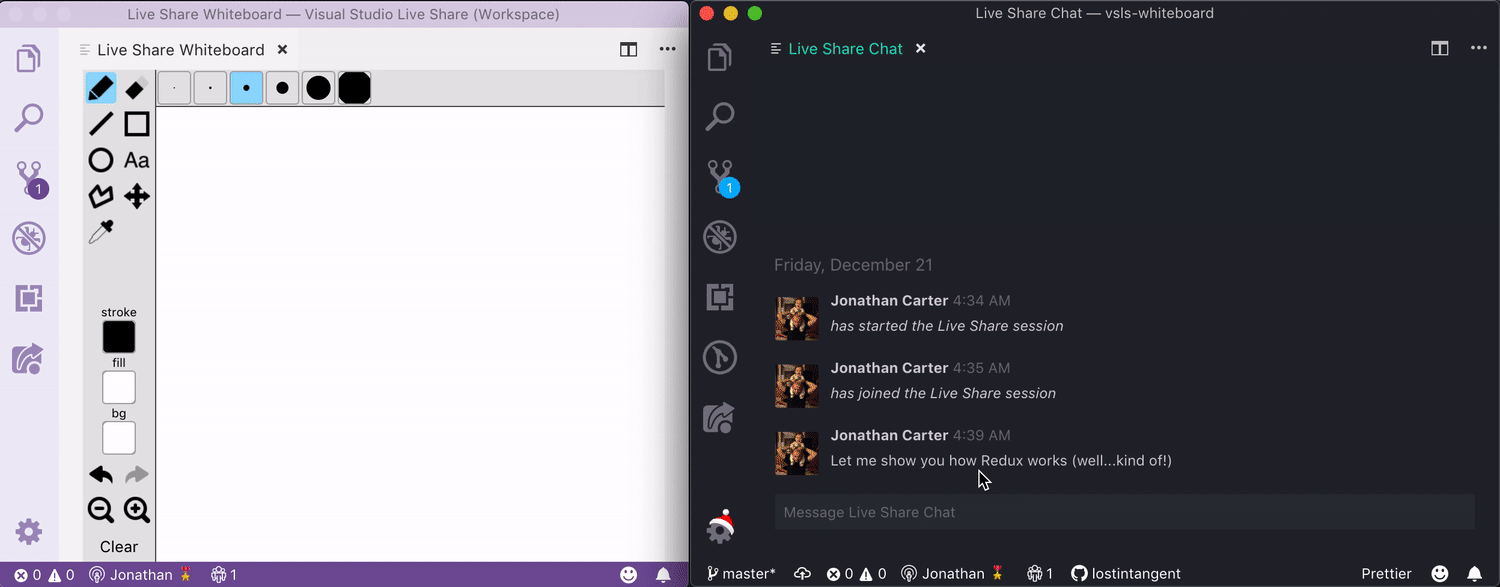Image resolution: width=1500 pixels, height=587 pixels.
Task: Open the fill color swatch
Action: pos(119,388)
